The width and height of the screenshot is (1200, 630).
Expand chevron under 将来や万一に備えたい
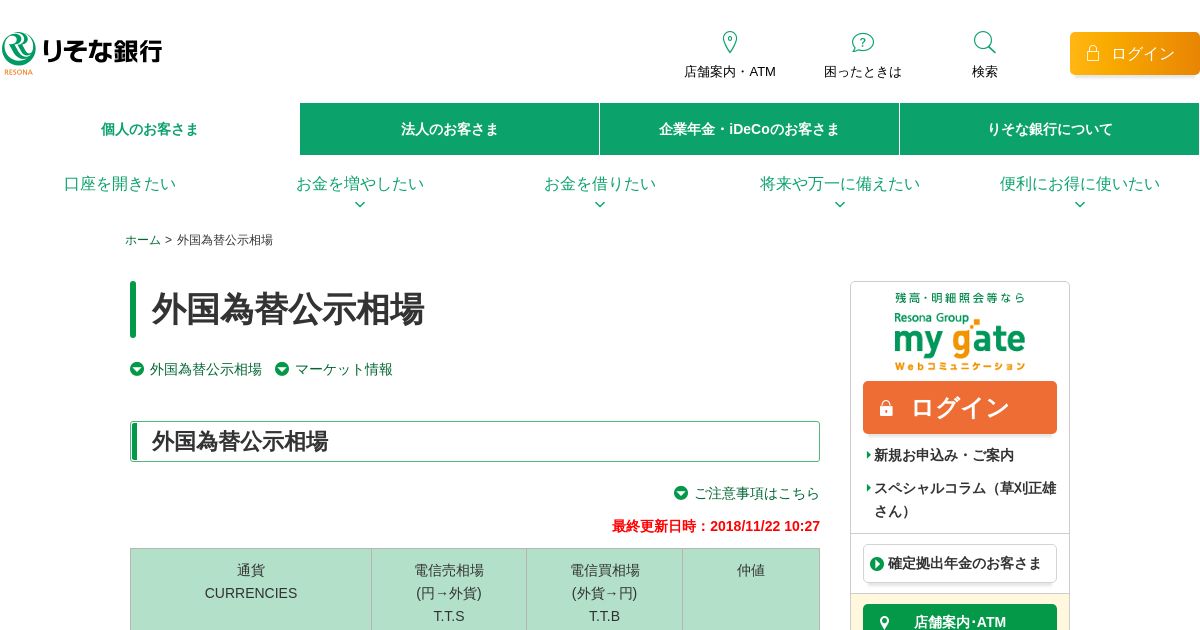840,205
